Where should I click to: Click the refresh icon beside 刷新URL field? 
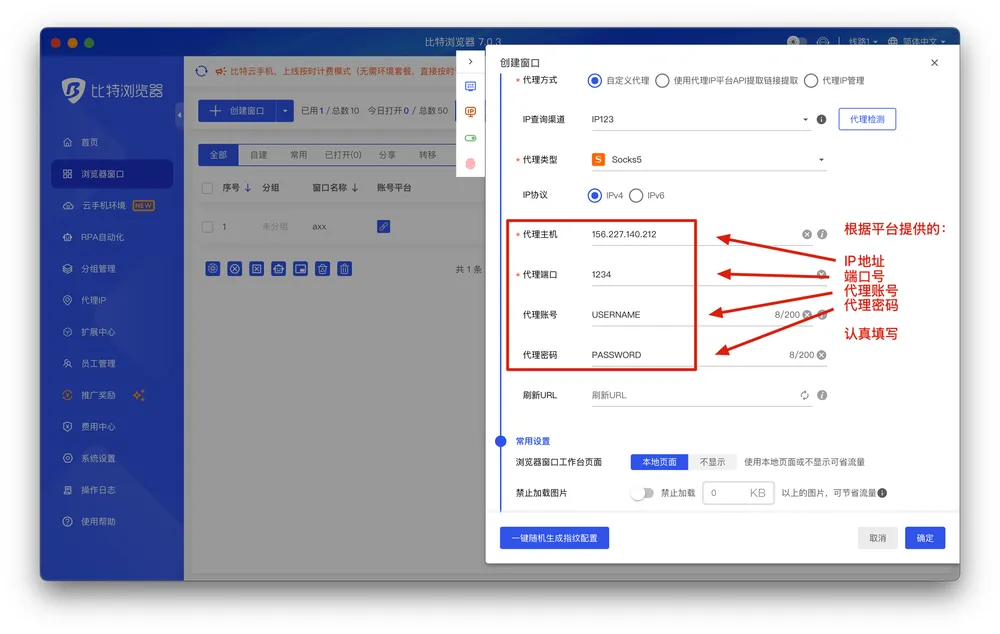click(804, 395)
